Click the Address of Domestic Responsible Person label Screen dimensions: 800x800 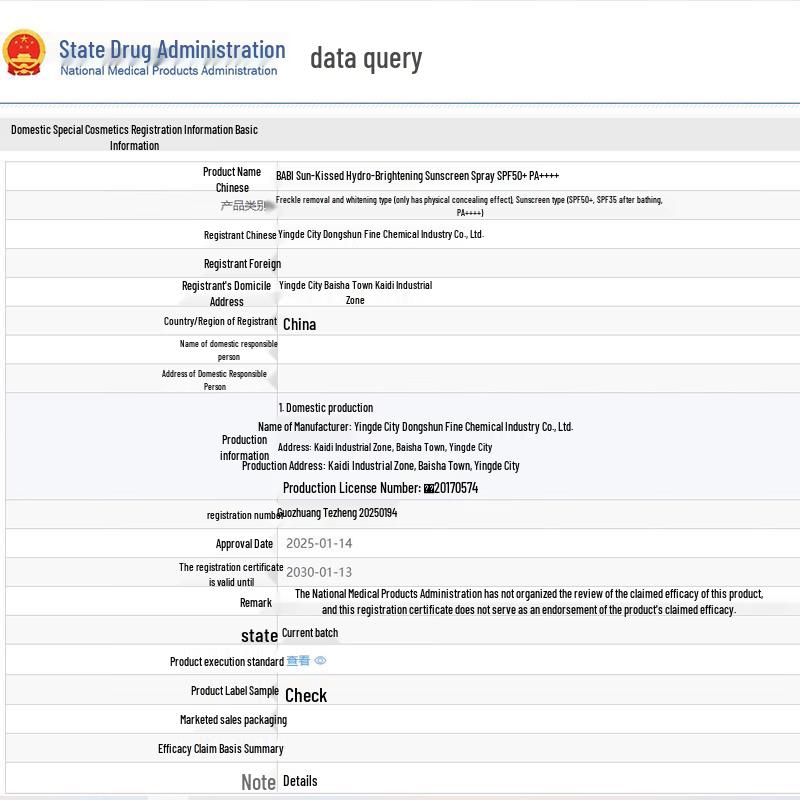(214, 380)
